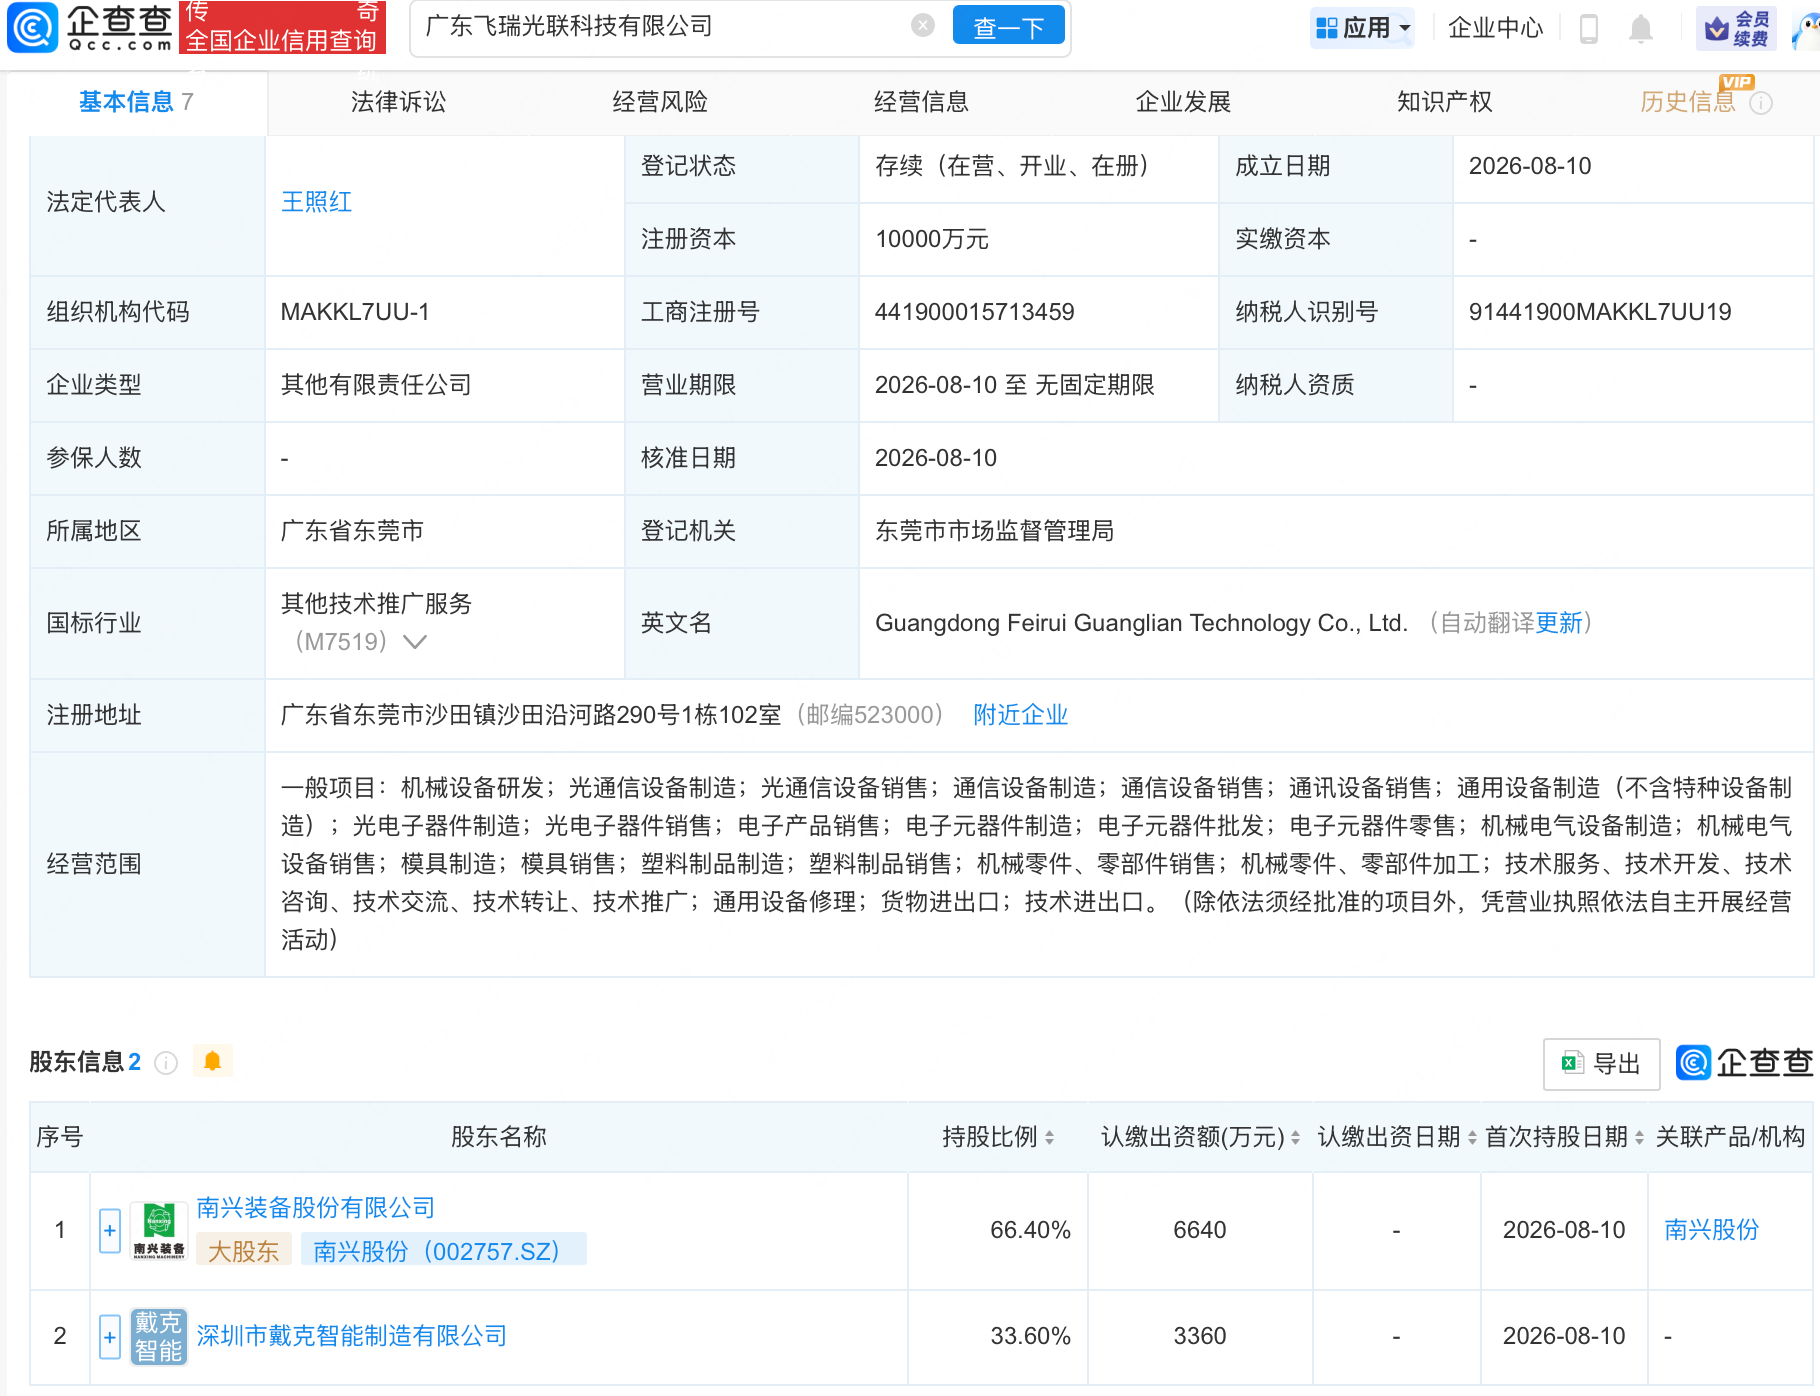Click the 6640 capital contribution cell
1820x1396 pixels.
tap(1200, 1230)
